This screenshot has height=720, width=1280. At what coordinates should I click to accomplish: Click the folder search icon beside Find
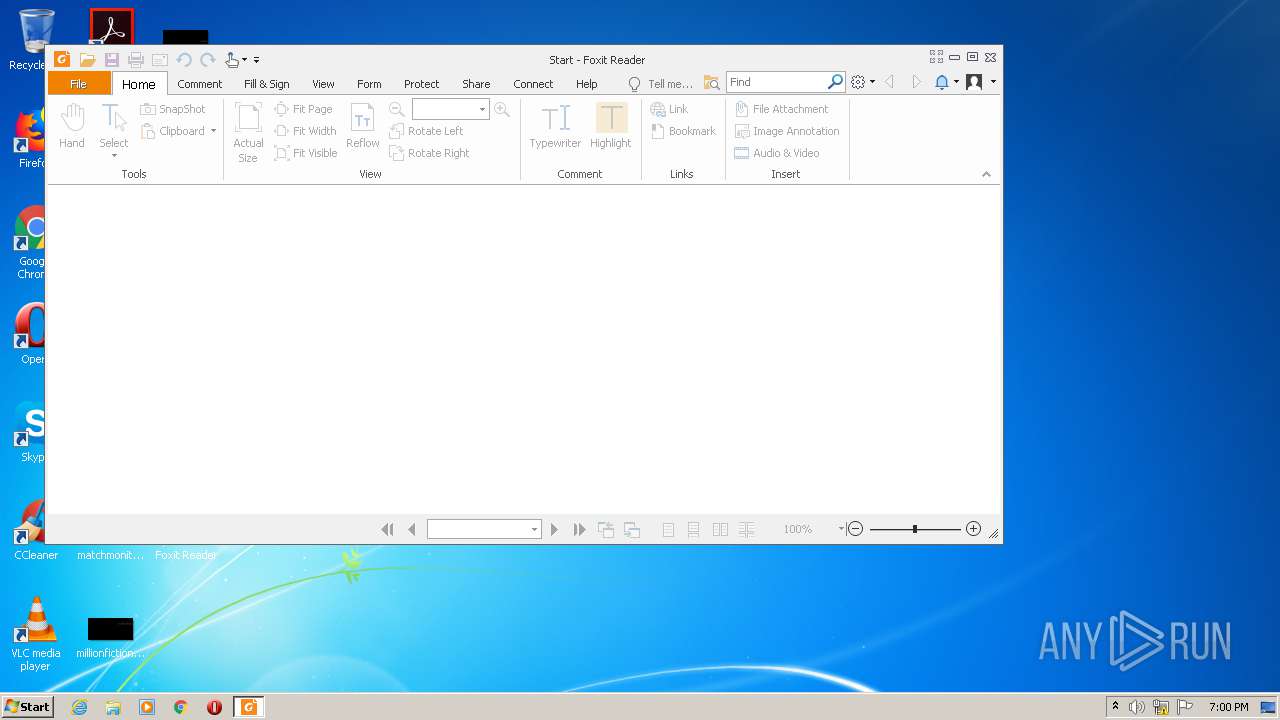[x=712, y=83]
